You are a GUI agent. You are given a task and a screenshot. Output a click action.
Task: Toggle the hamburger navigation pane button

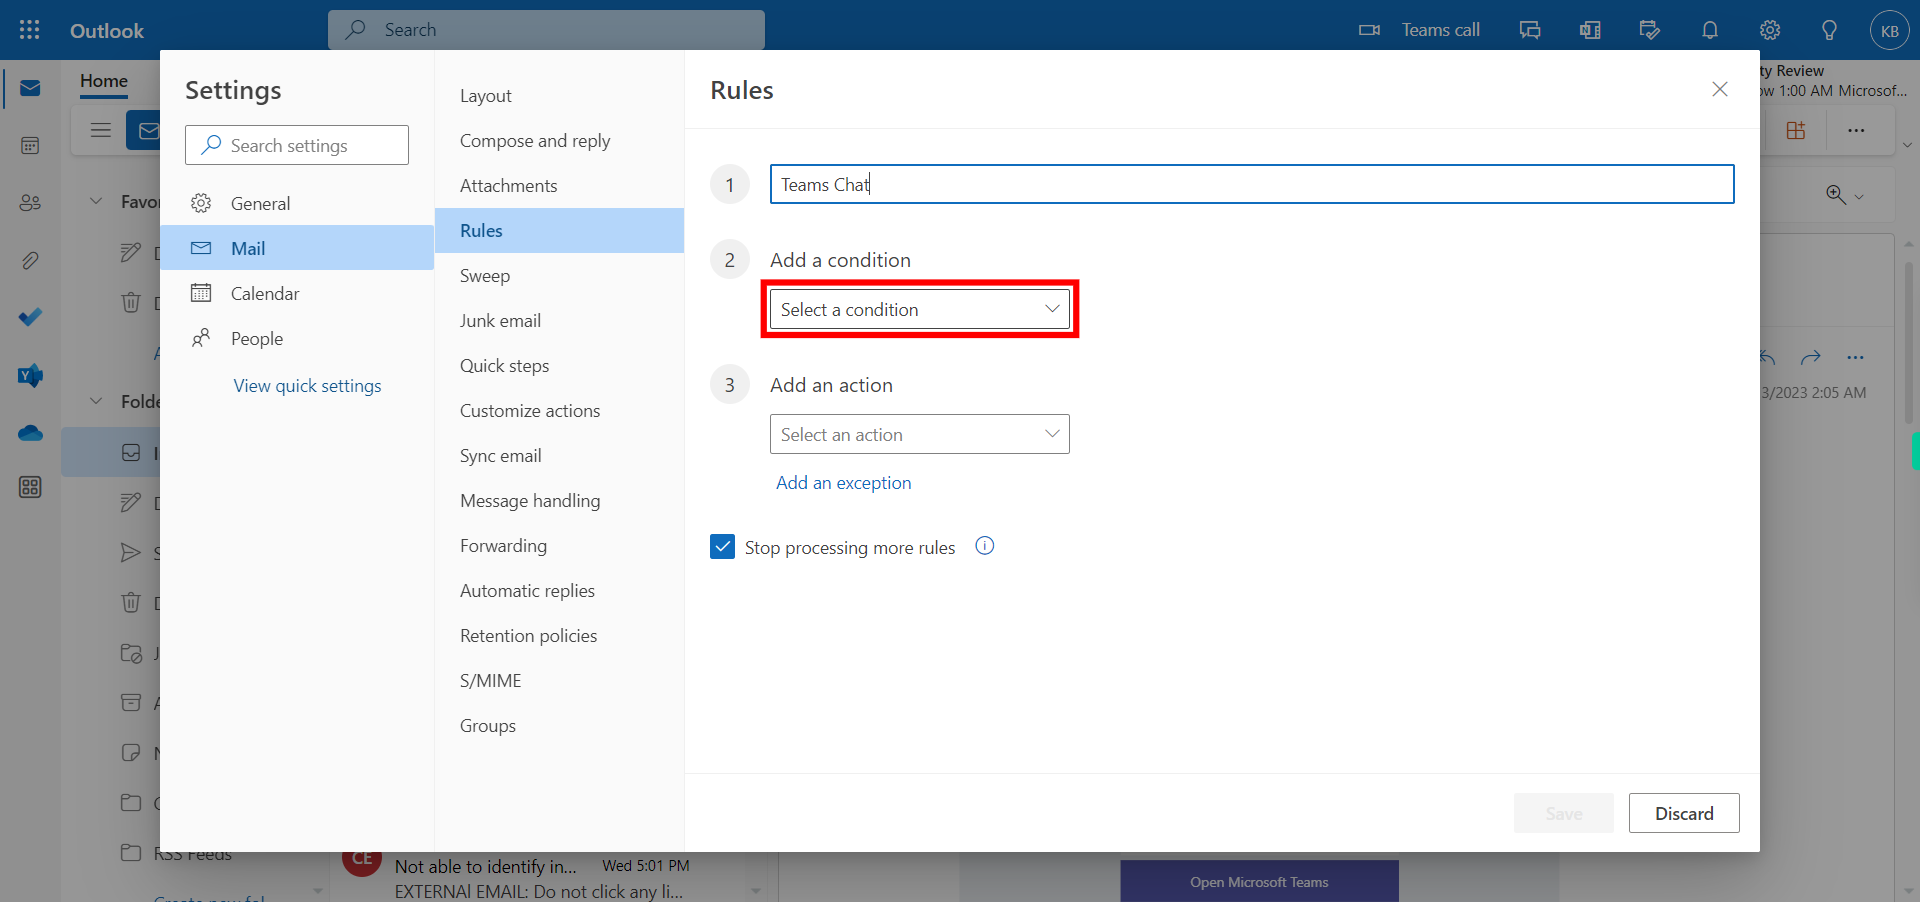pos(100,130)
